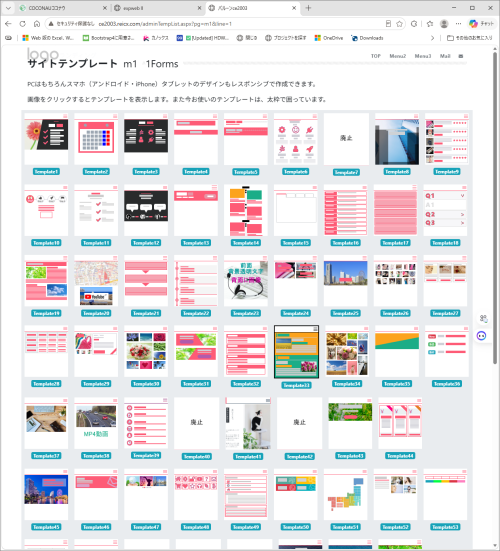Click the Template33 label button
The image size is (500, 551).
pyautogui.click(x=296, y=385)
